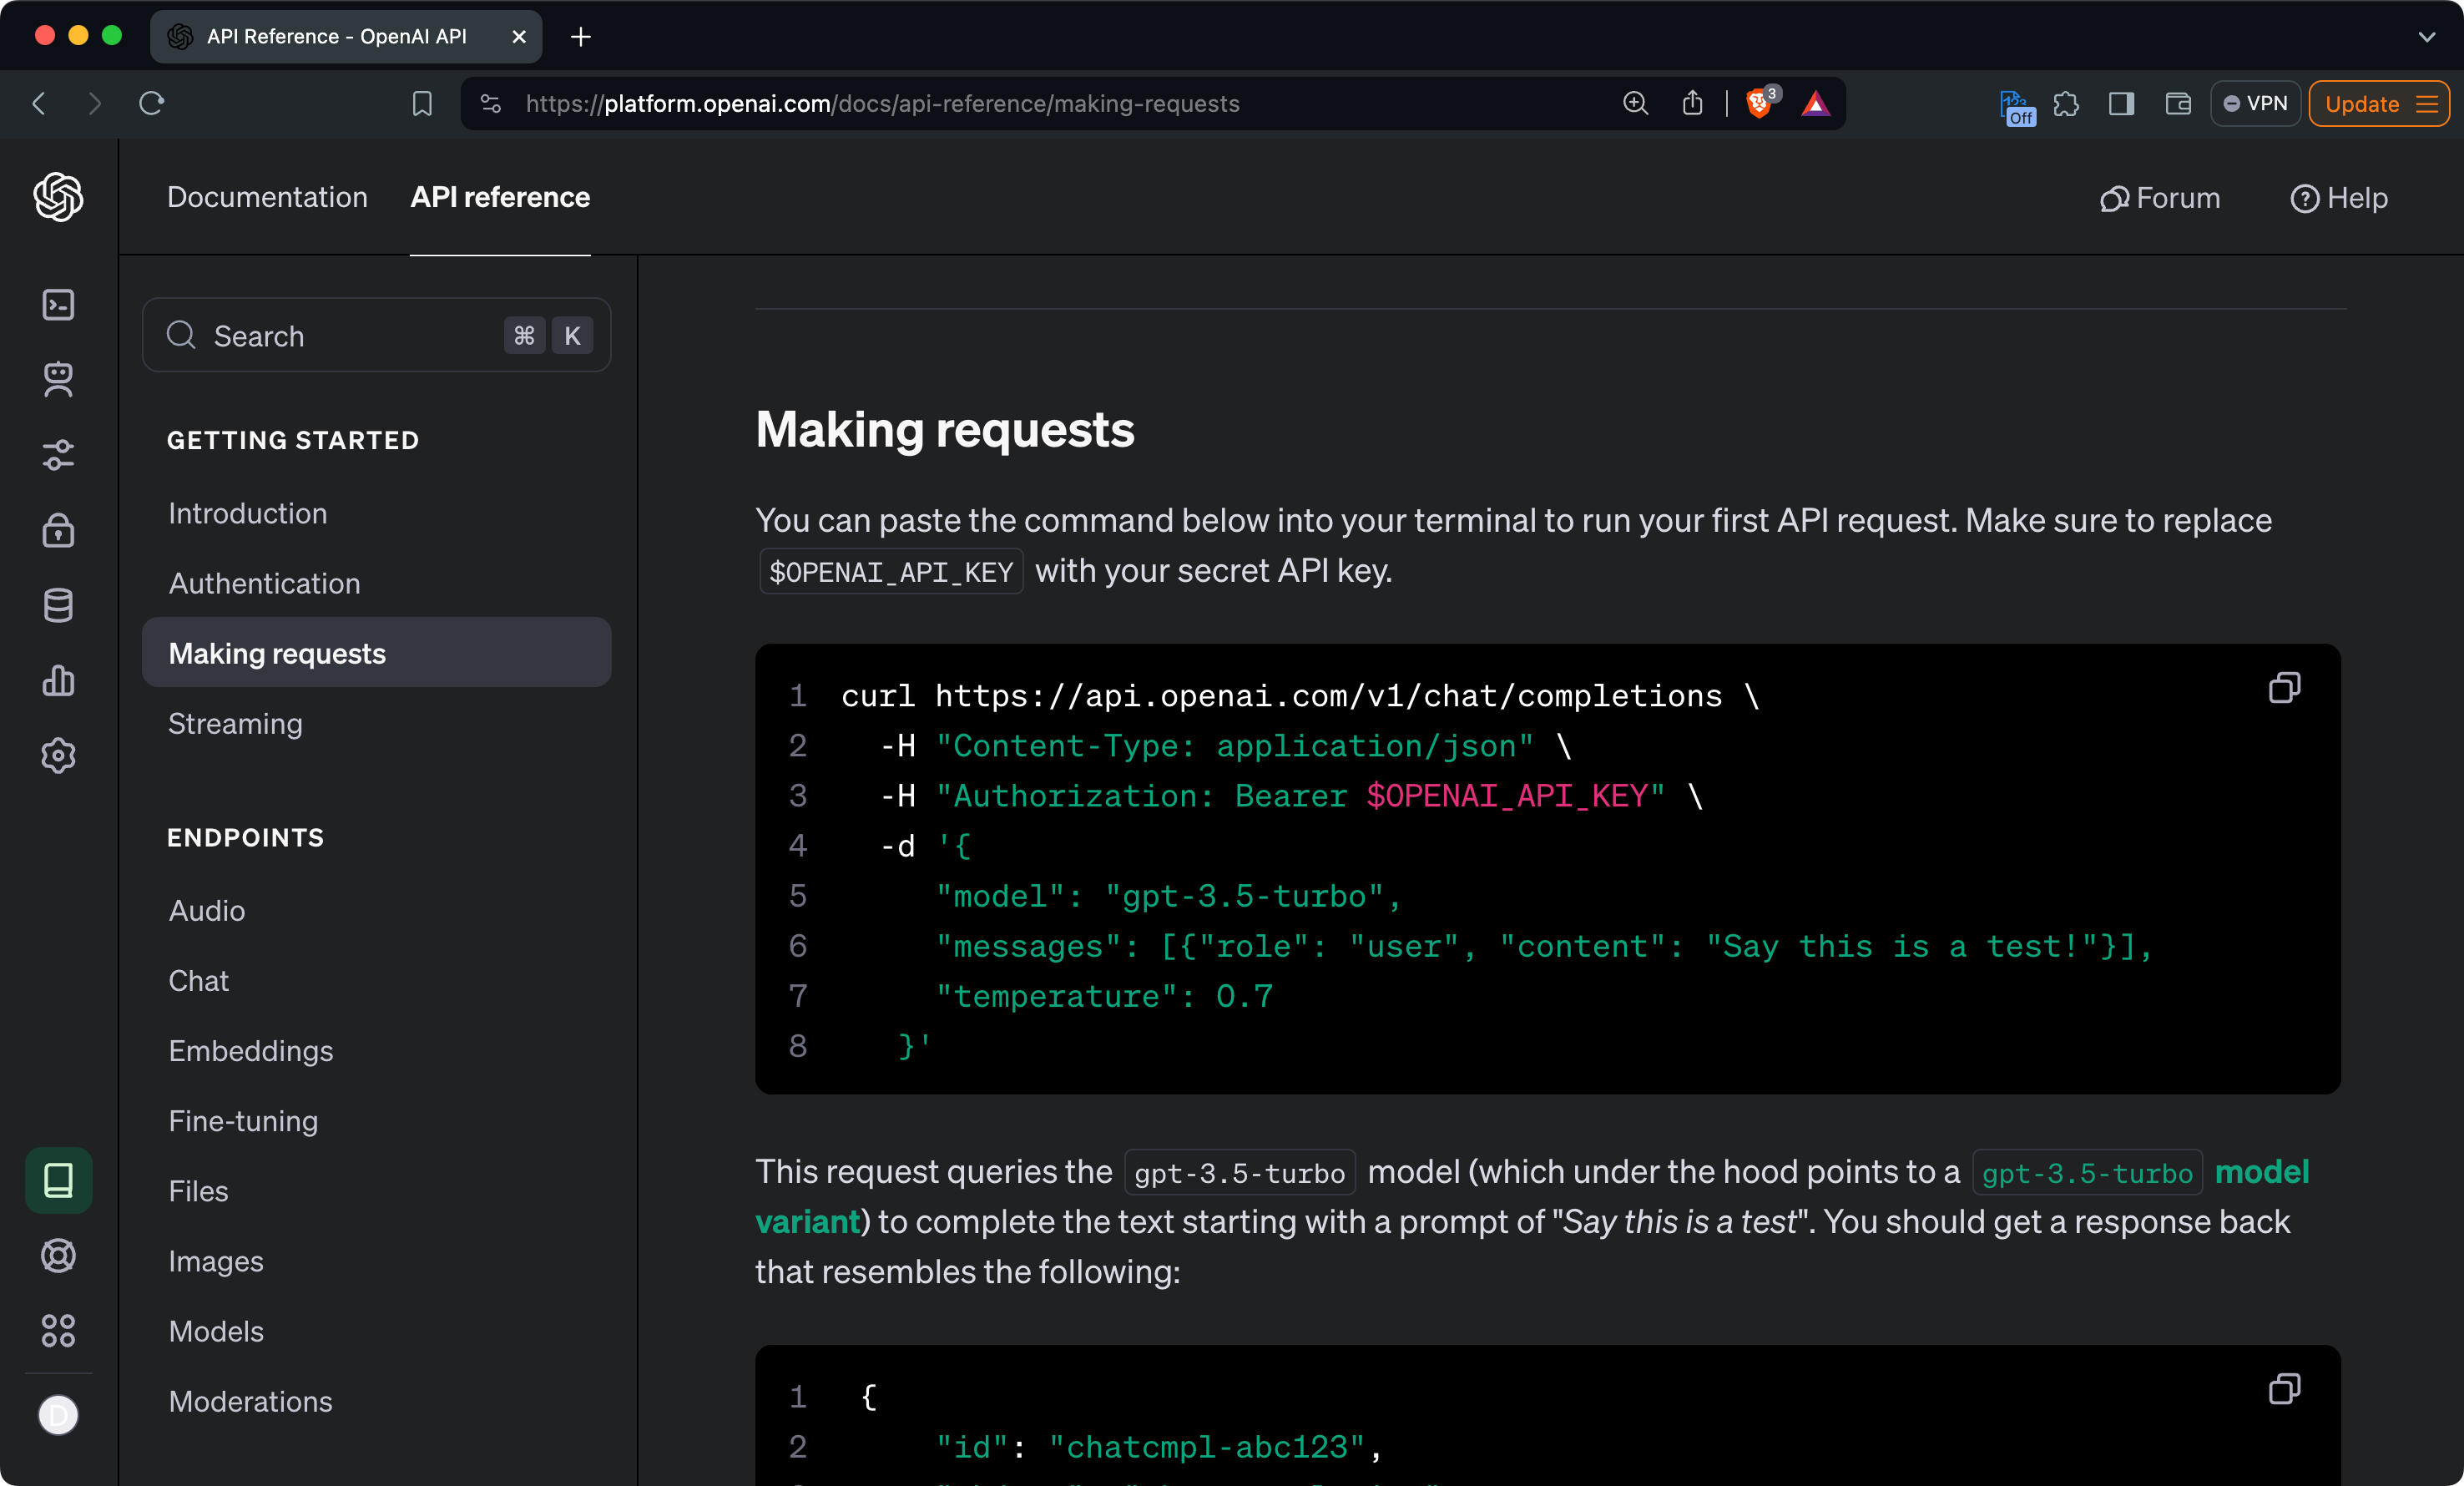Open the Update hamburger menu
Screen dimensions: 2464x1486
pos(2427,104)
